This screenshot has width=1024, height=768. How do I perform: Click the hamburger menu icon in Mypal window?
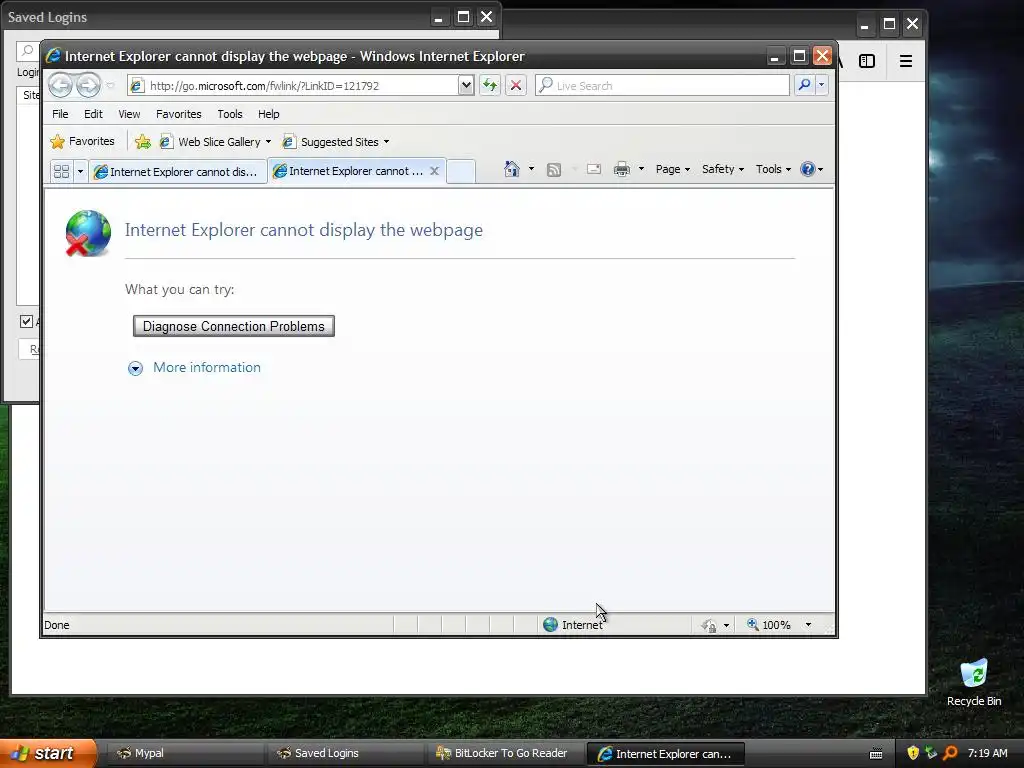[906, 61]
